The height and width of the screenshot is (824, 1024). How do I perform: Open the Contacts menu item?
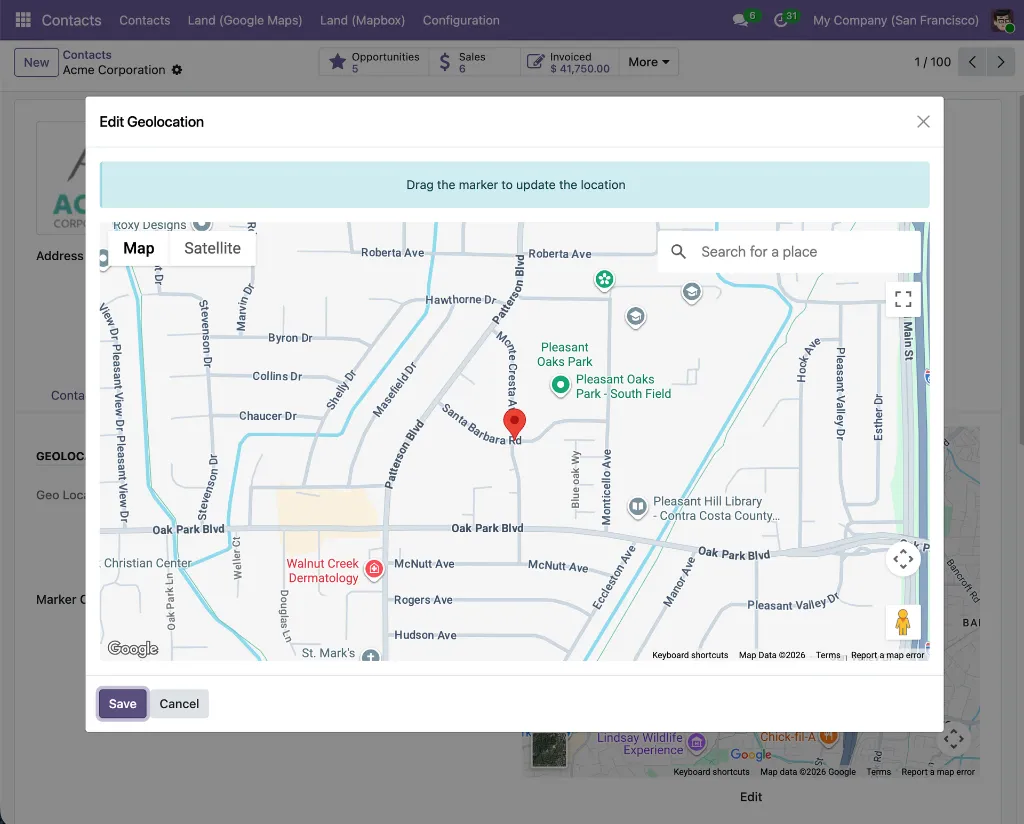[x=144, y=20]
